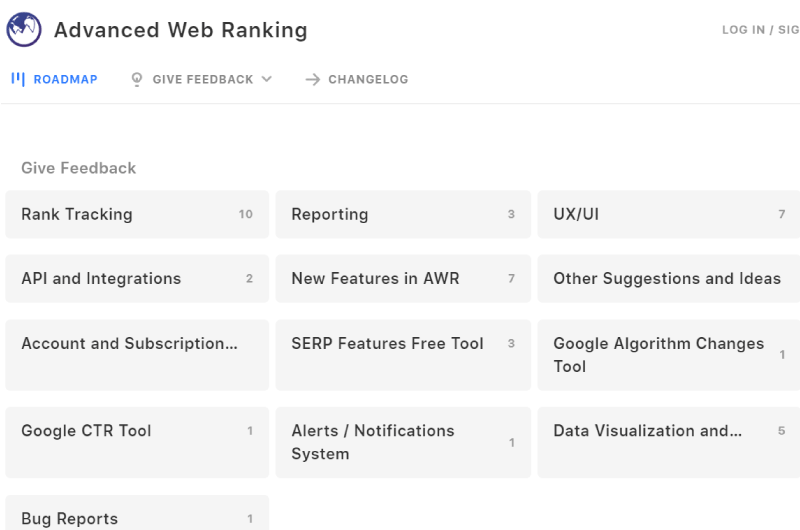Screen dimensions: 800x530
Task: Open the Alerts / Notifications System board
Action: pyautogui.click(x=403, y=443)
